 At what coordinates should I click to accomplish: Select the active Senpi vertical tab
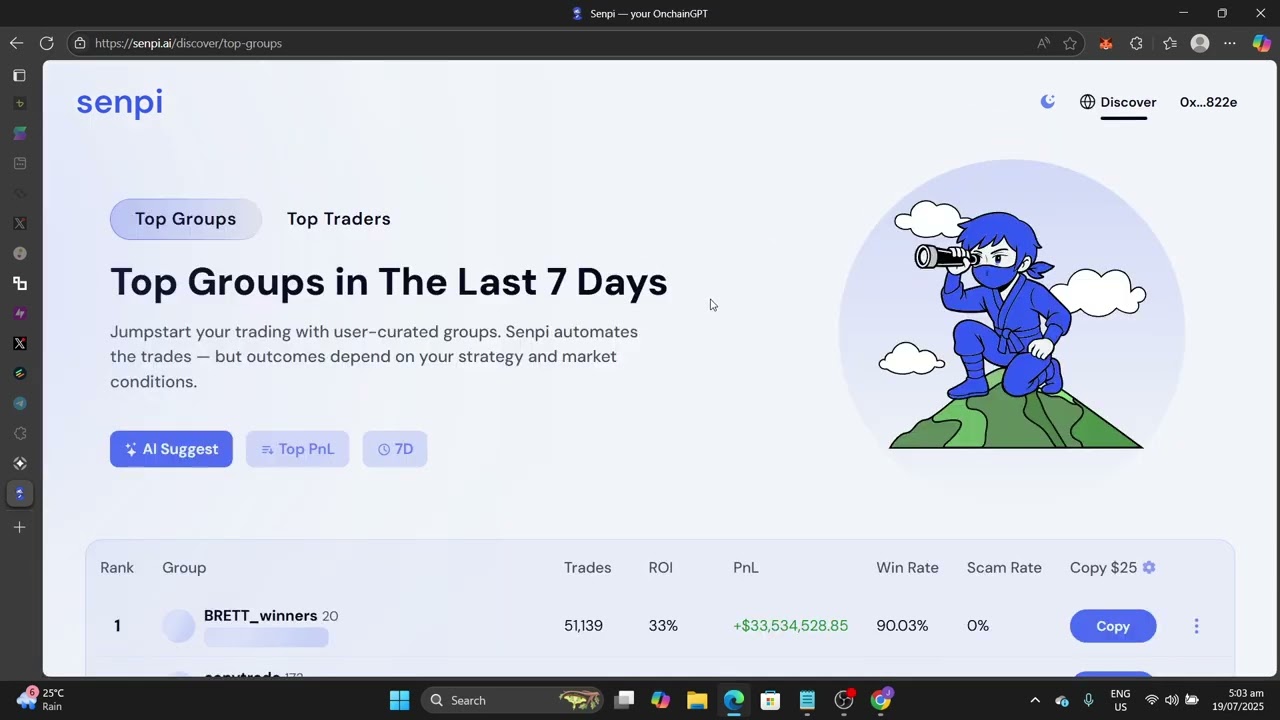pos(19,493)
